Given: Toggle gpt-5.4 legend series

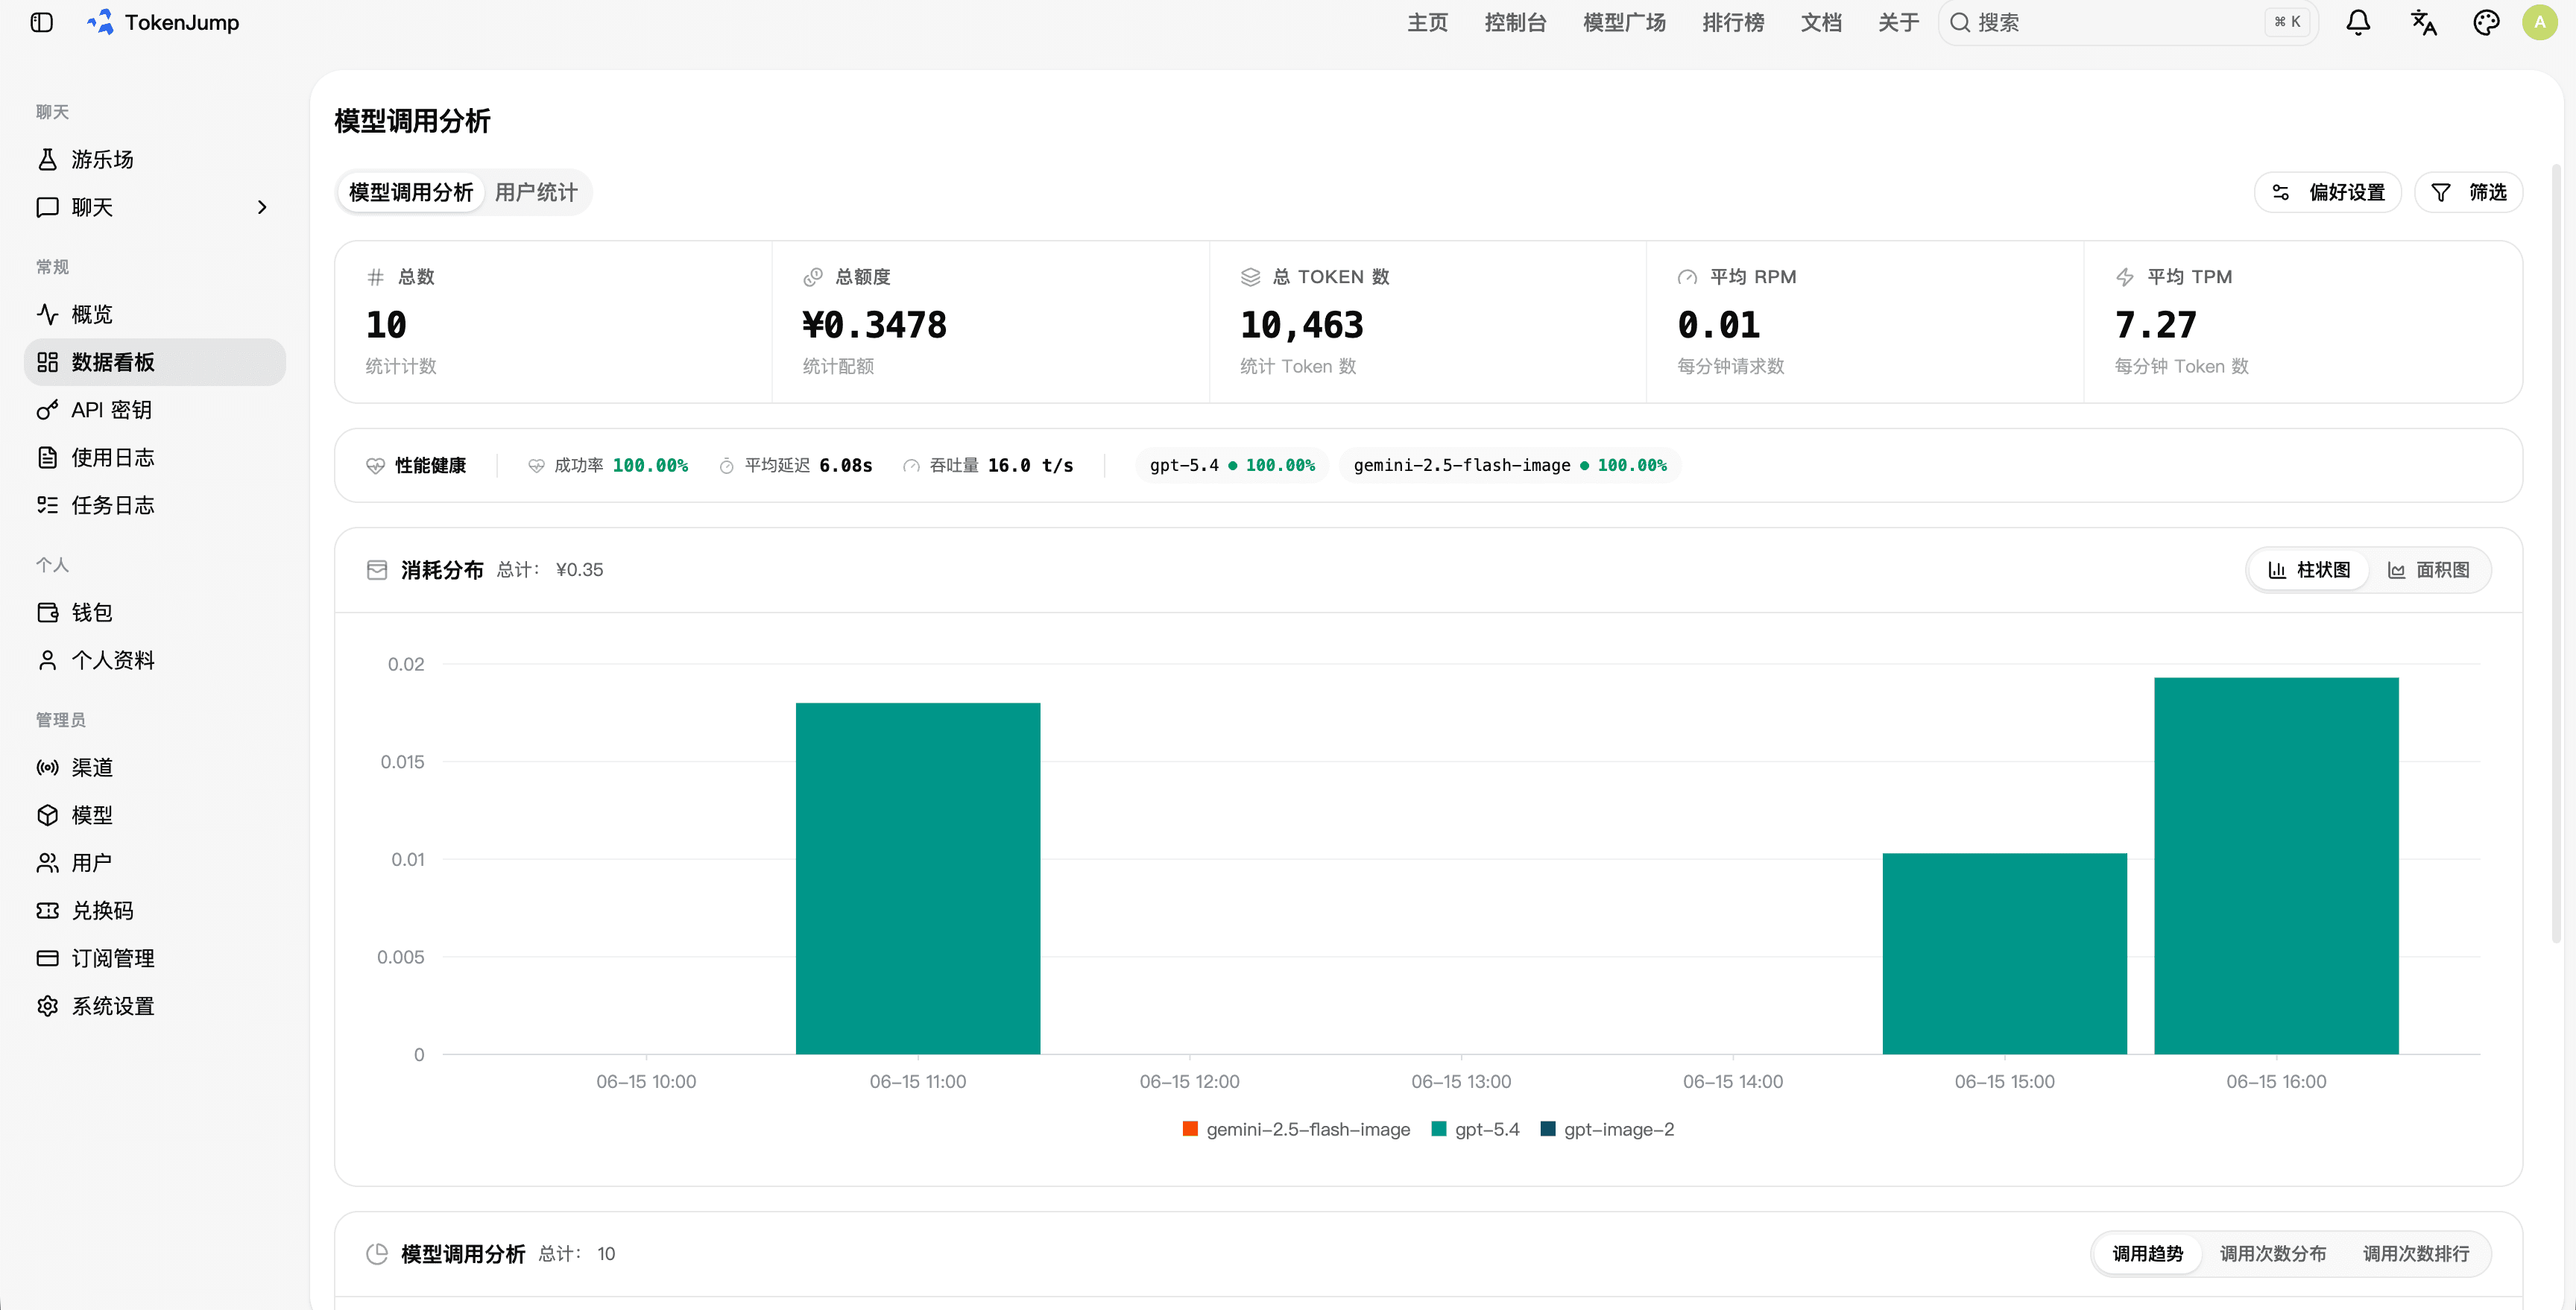Looking at the screenshot, I should click(x=1475, y=1129).
